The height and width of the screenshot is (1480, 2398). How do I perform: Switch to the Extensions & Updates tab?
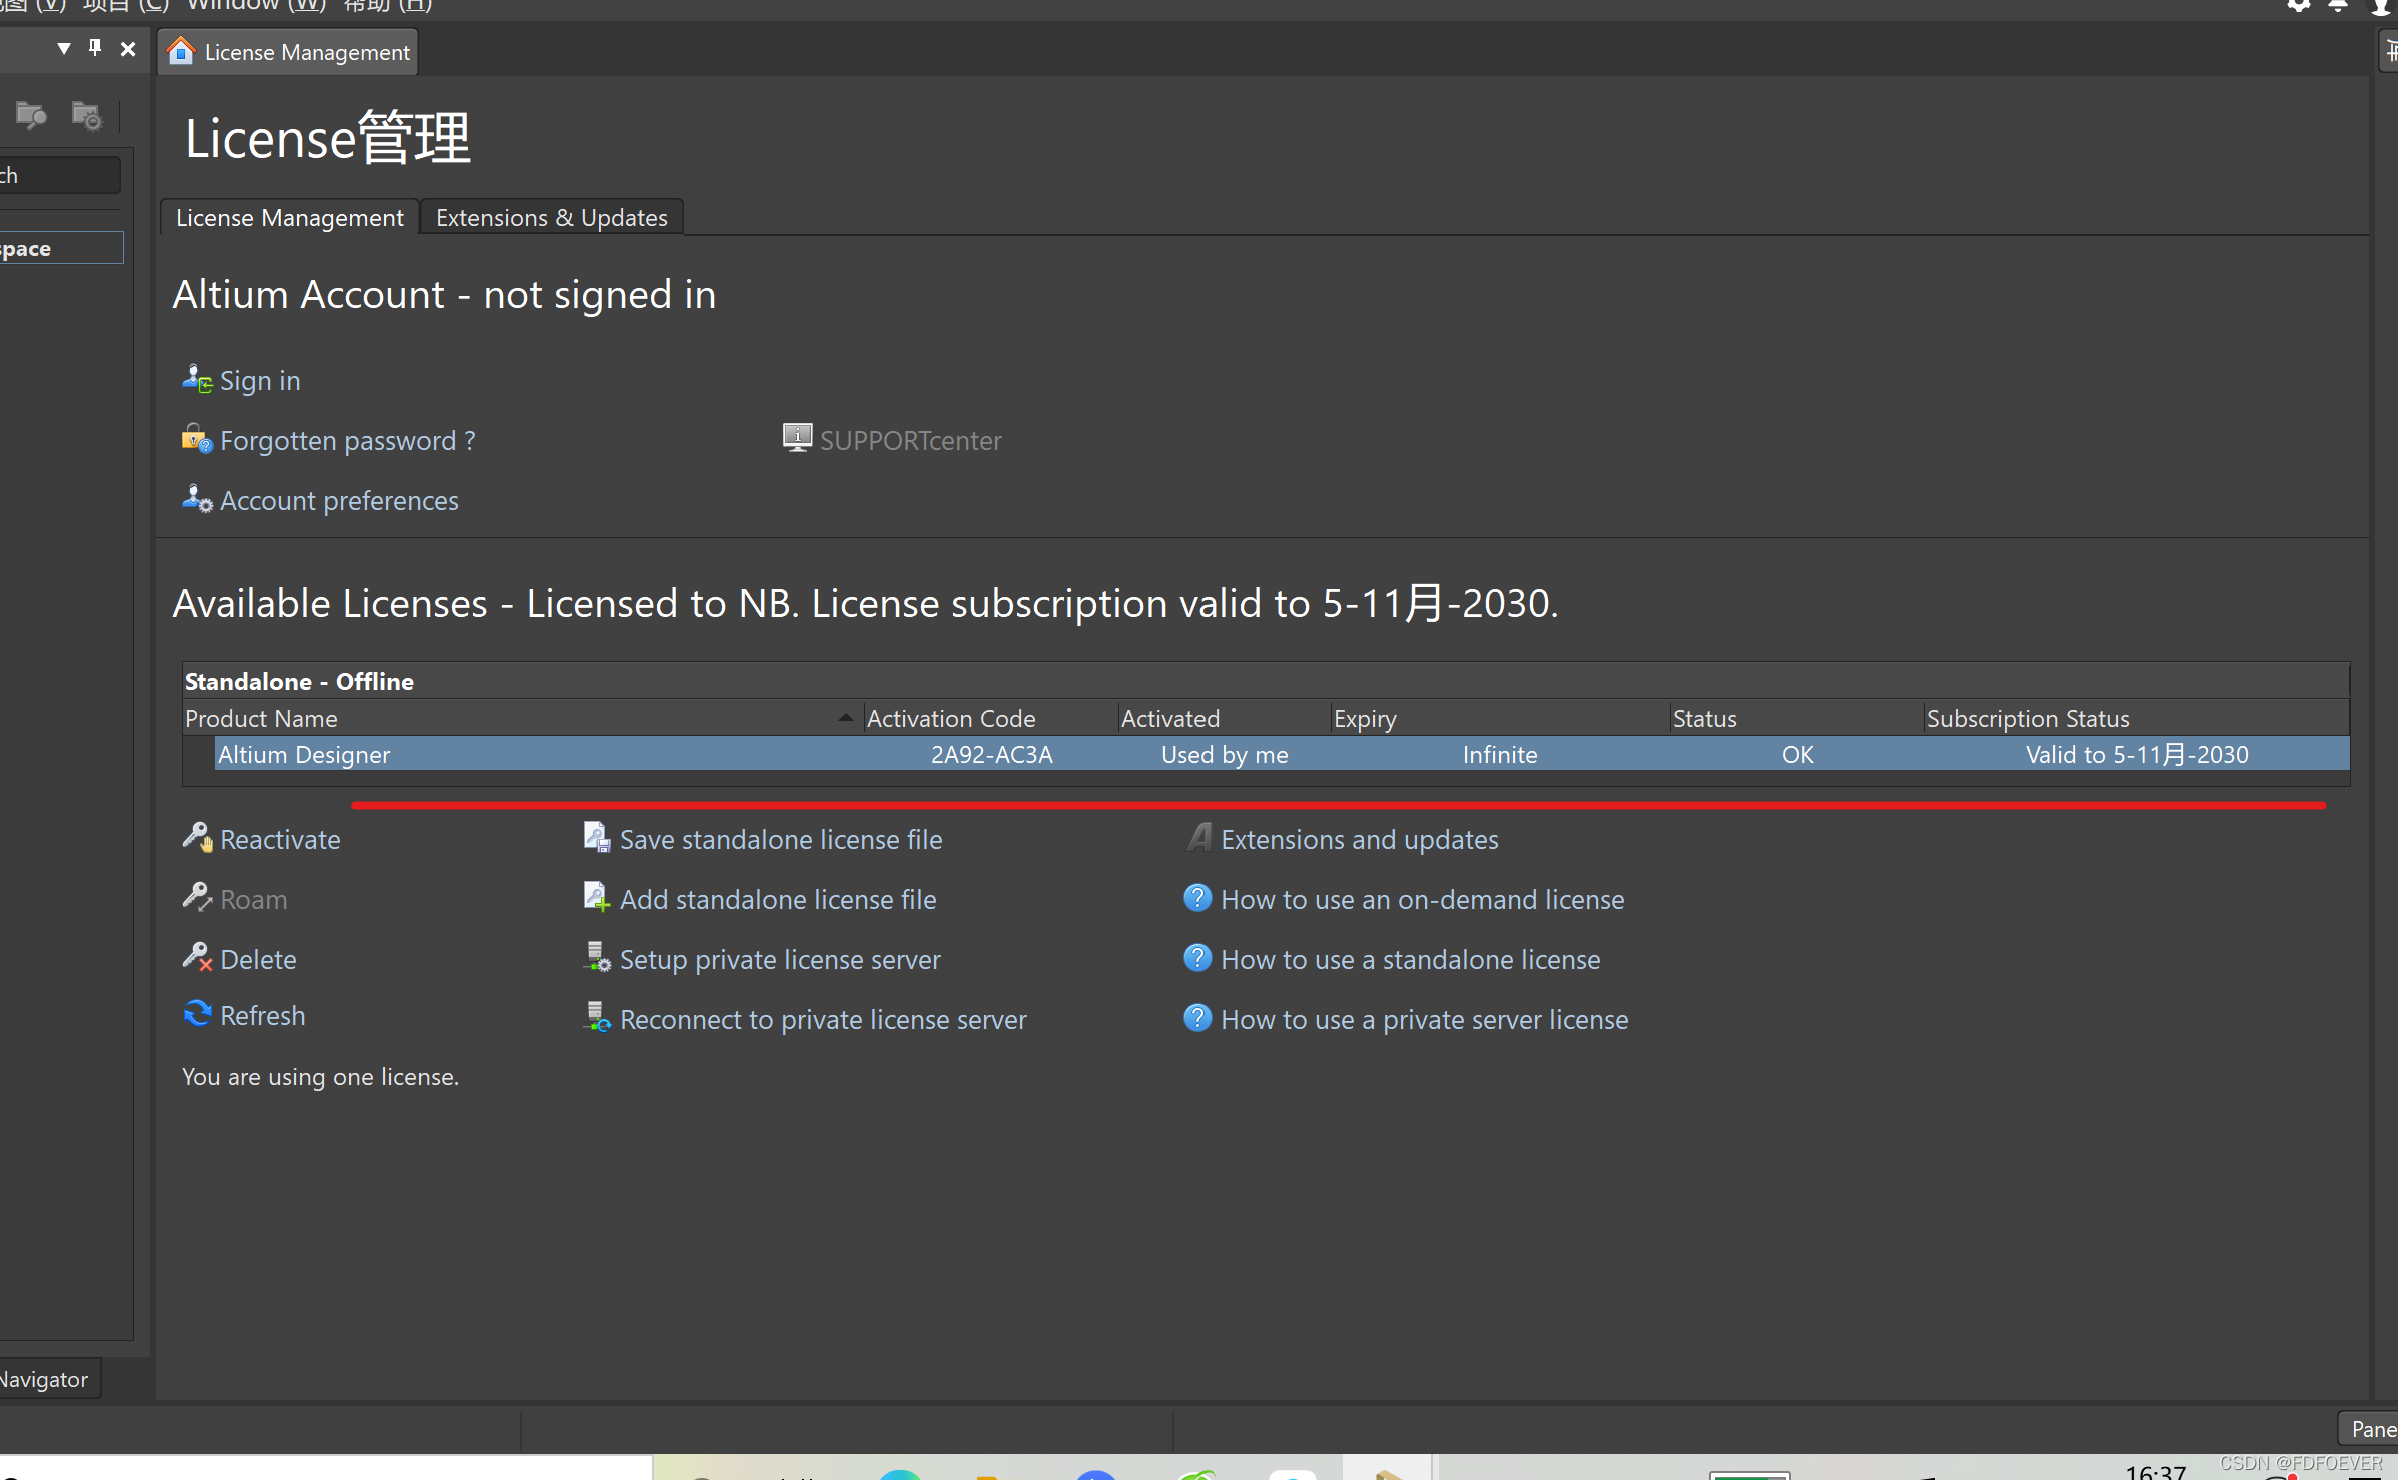(x=550, y=216)
